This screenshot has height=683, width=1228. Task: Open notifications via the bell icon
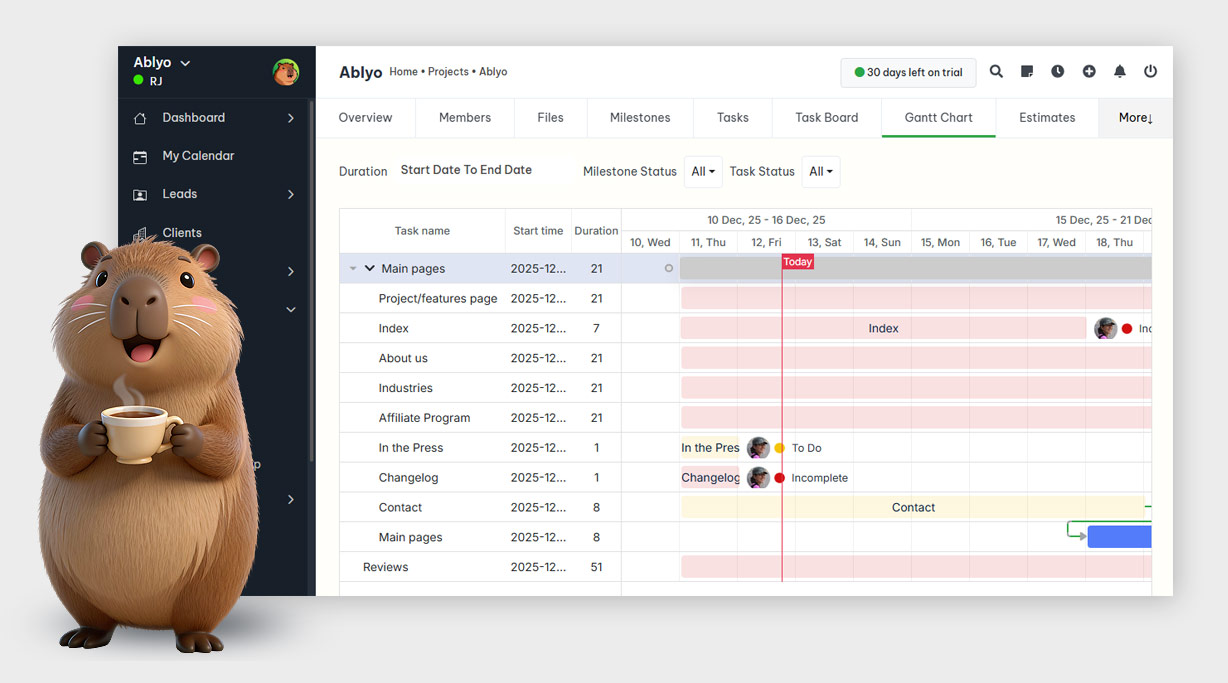(1119, 71)
